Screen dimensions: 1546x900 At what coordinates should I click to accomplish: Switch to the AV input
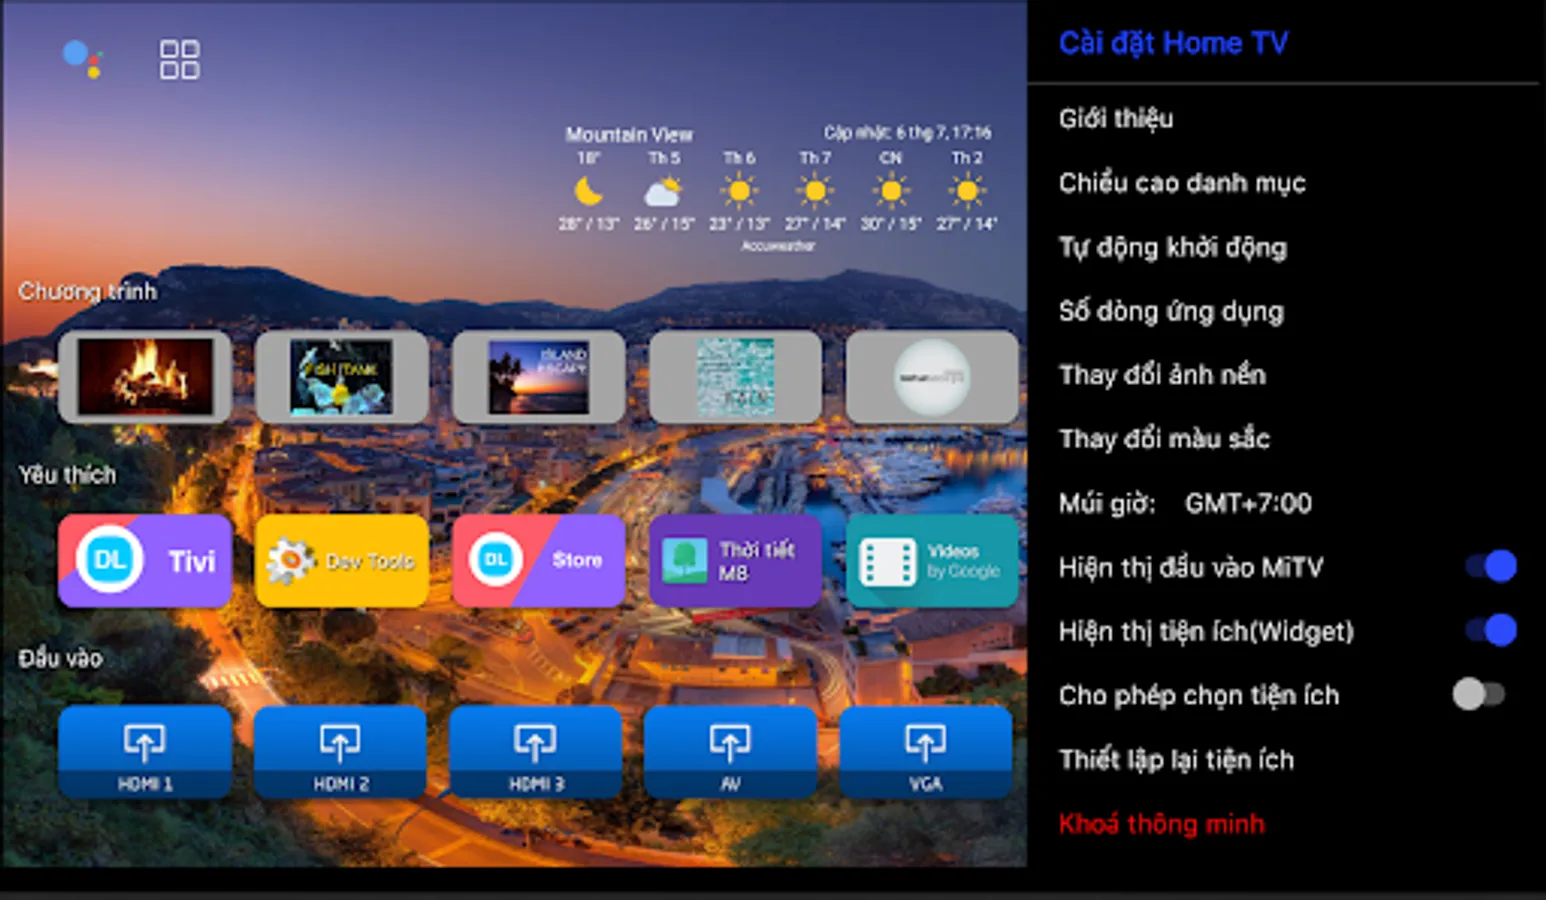[731, 751]
